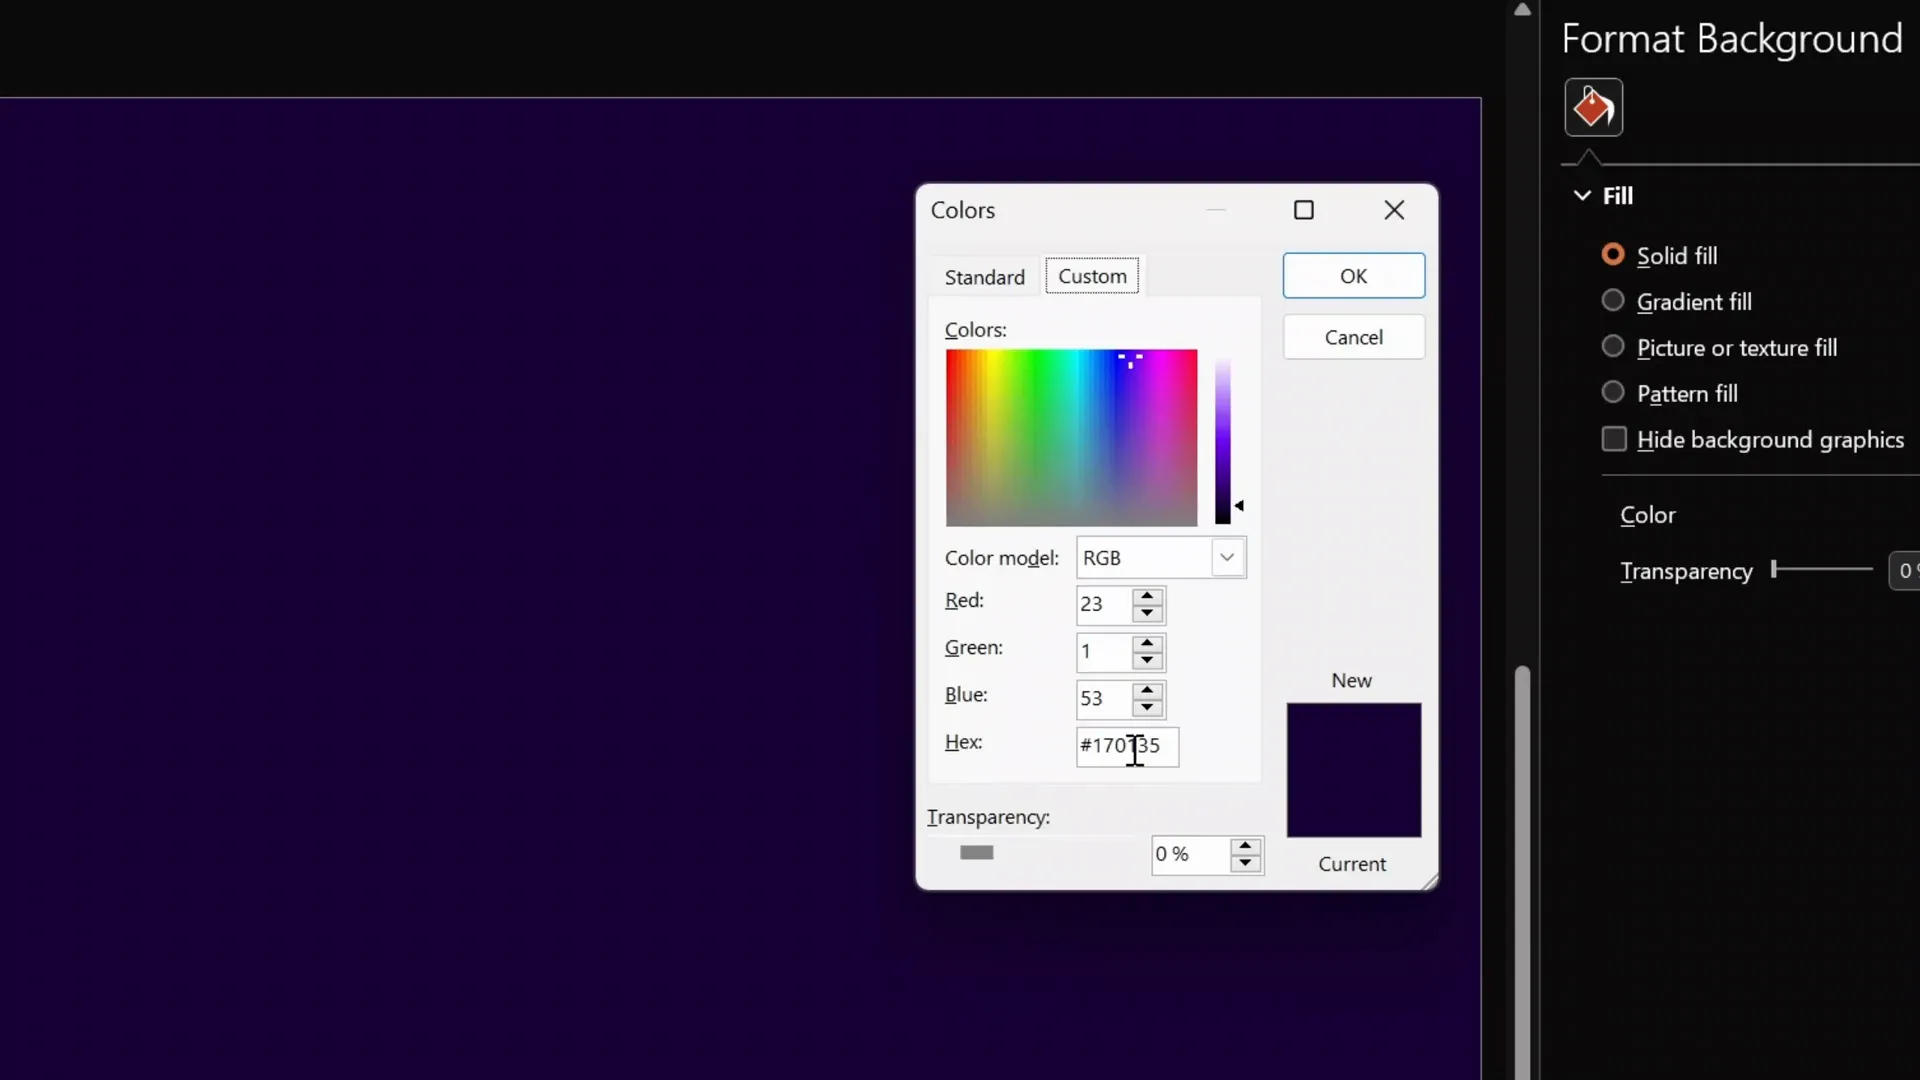Pick a hue in the color spectrum
1920x1080 pixels.
(1071, 438)
